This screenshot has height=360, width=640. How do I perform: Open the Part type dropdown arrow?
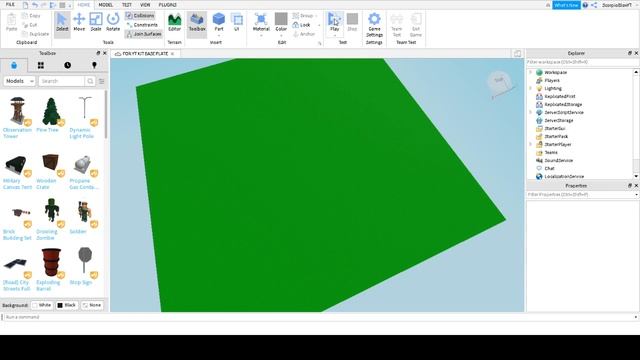pos(219,36)
